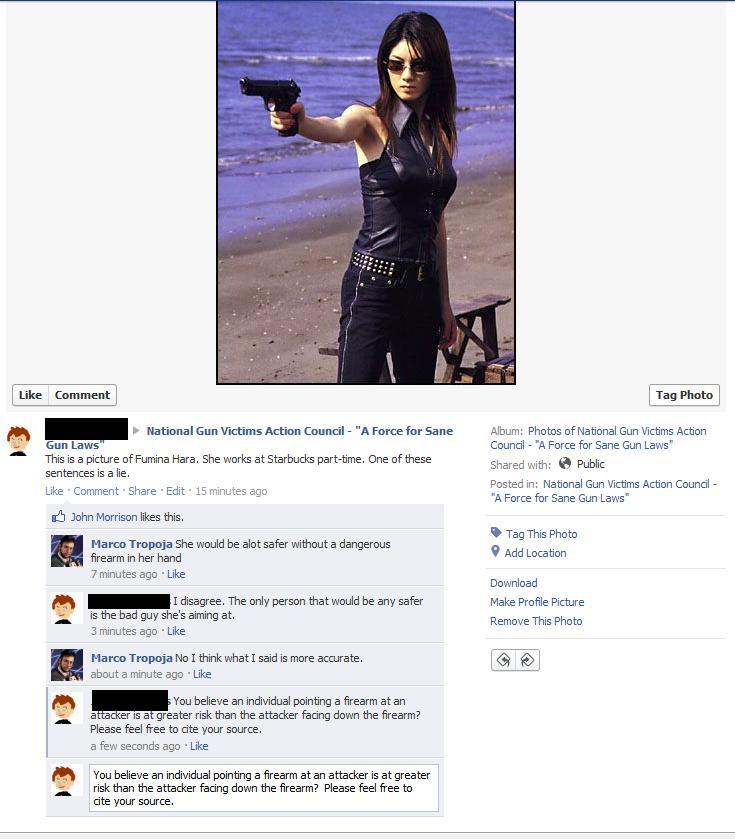The image size is (735, 839).
Task: Click the Share link under the caption
Action: (x=142, y=491)
